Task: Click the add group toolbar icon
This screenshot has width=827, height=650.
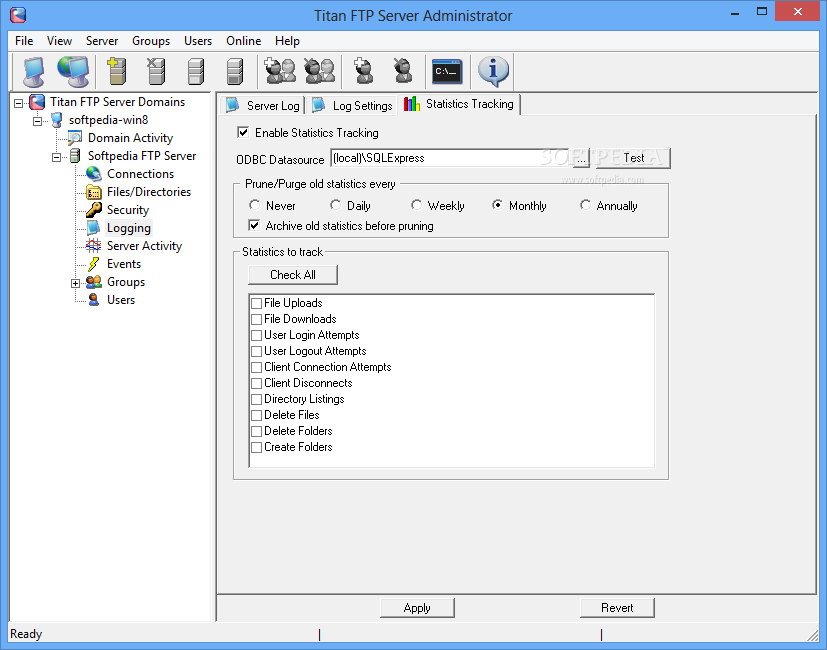Action: point(280,71)
